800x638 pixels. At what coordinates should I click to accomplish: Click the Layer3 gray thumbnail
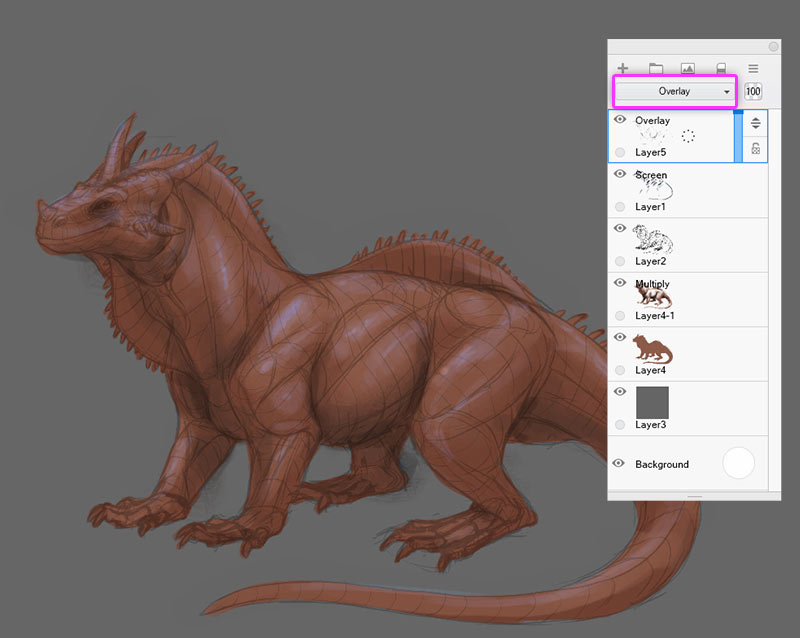[652, 402]
